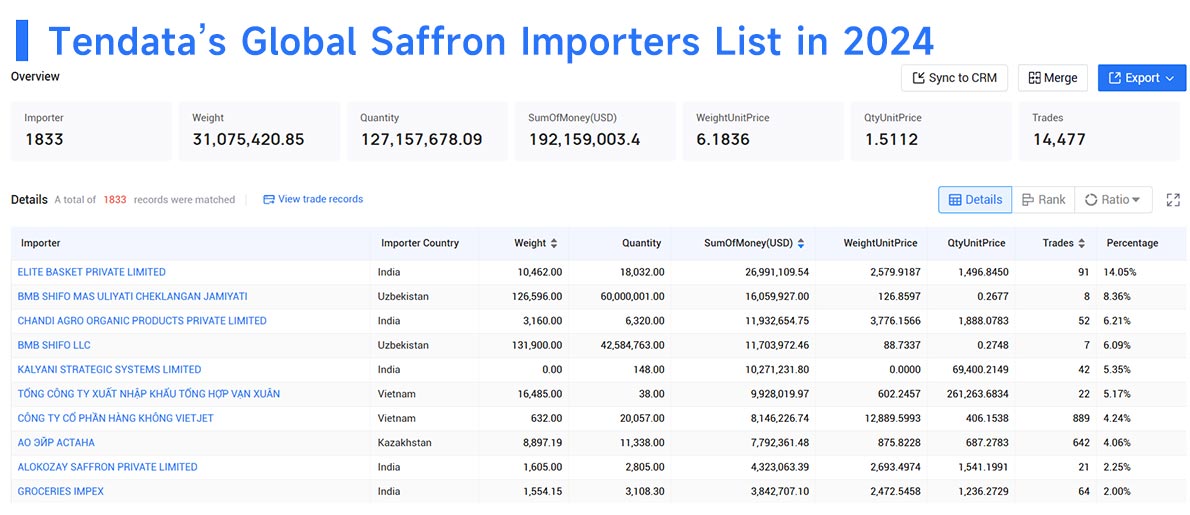Click the red 1833 records count

click(115, 199)
